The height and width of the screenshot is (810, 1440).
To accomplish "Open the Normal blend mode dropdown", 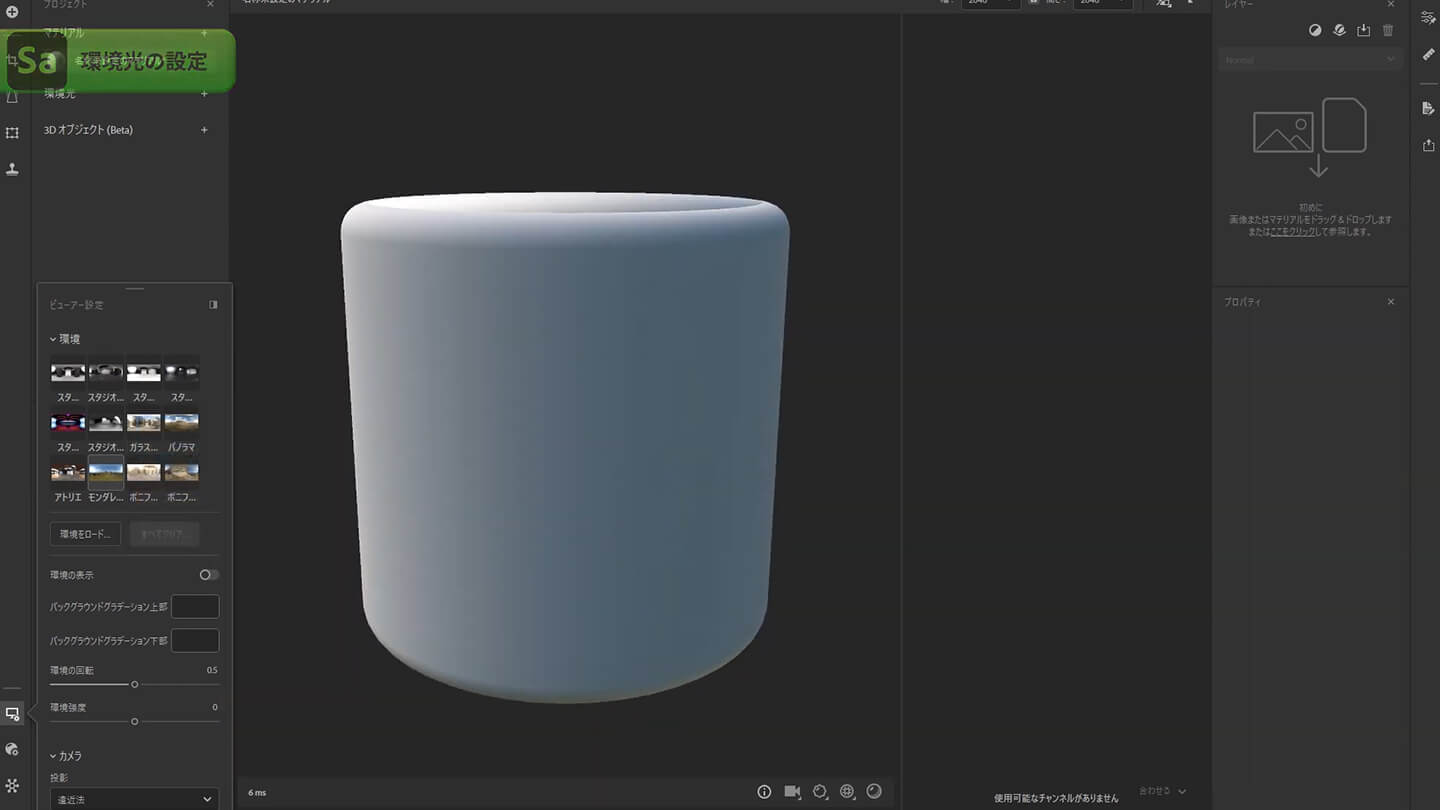I will point(1308,60).
